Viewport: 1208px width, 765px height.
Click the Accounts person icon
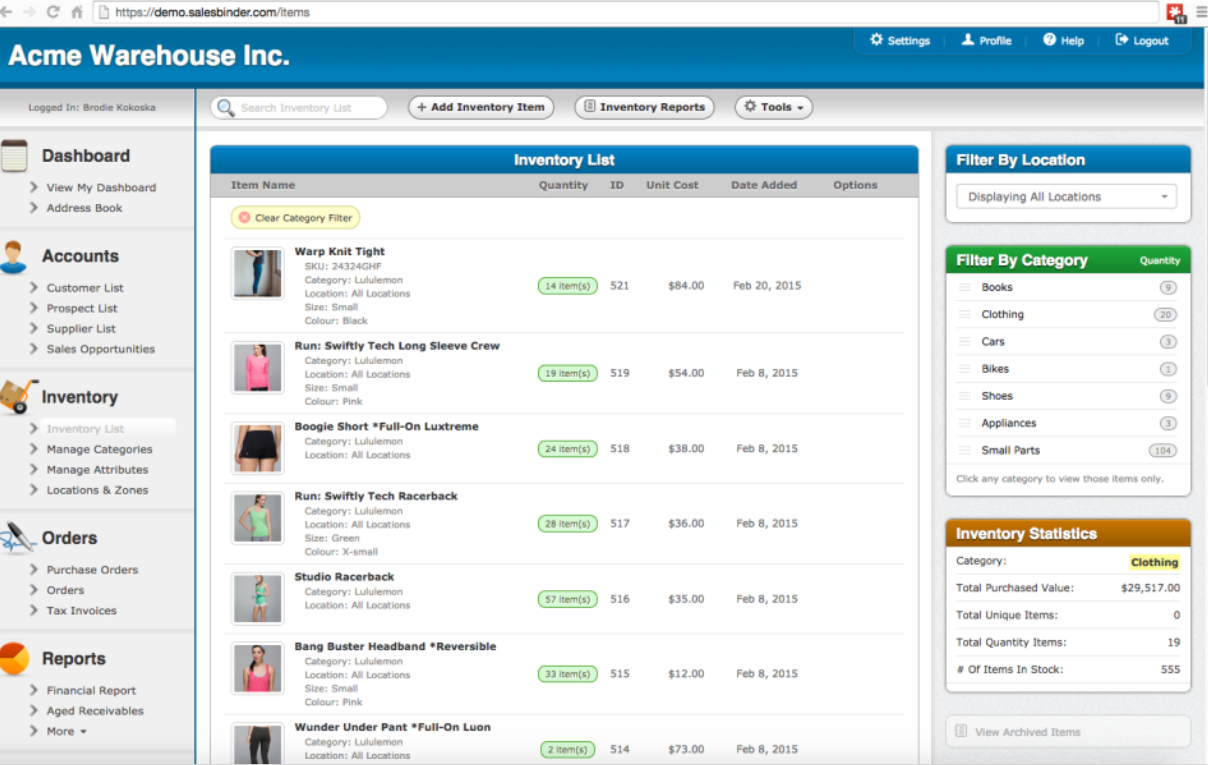(x=14, y=257)
